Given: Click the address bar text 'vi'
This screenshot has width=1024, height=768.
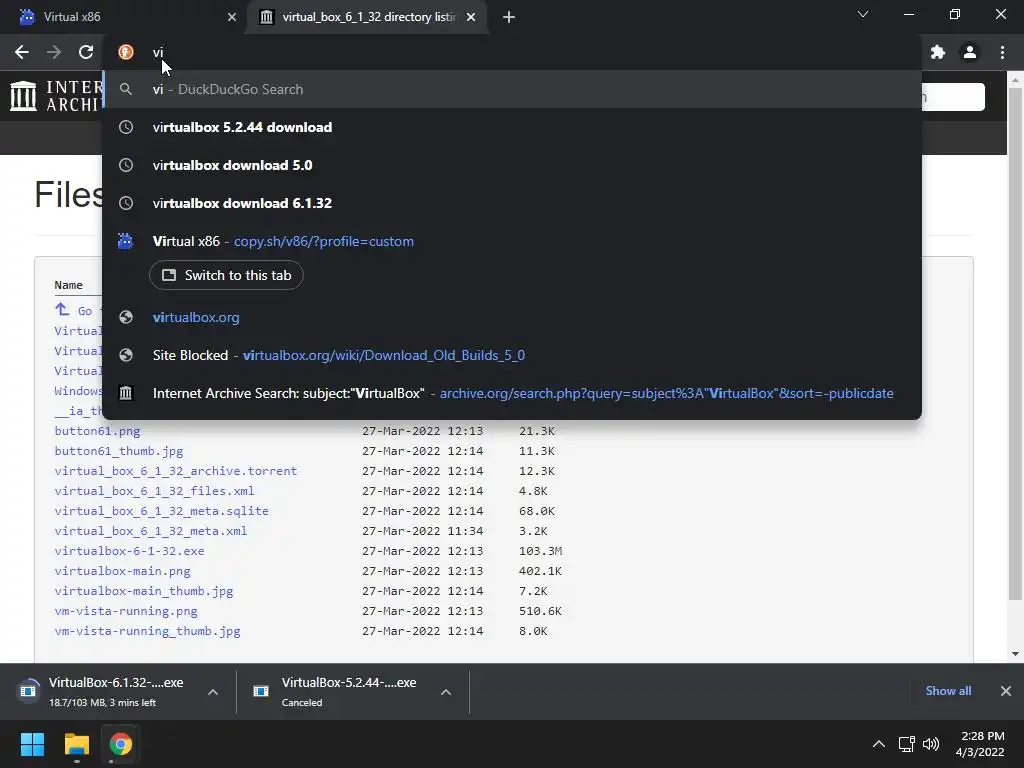Looking at the screenshot, I should pos(158,52).
